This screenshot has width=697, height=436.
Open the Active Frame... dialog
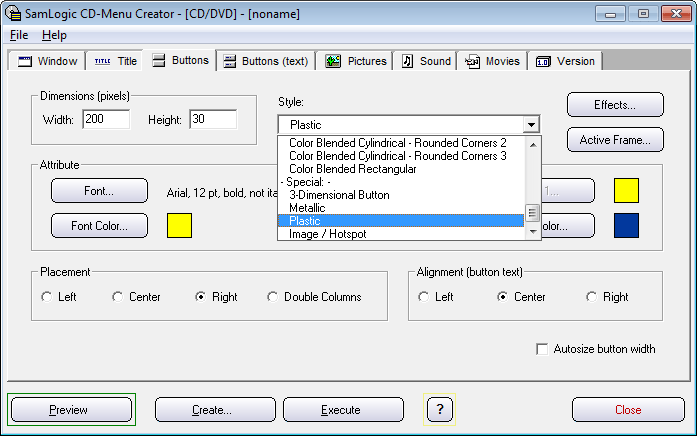coord(615,140)
